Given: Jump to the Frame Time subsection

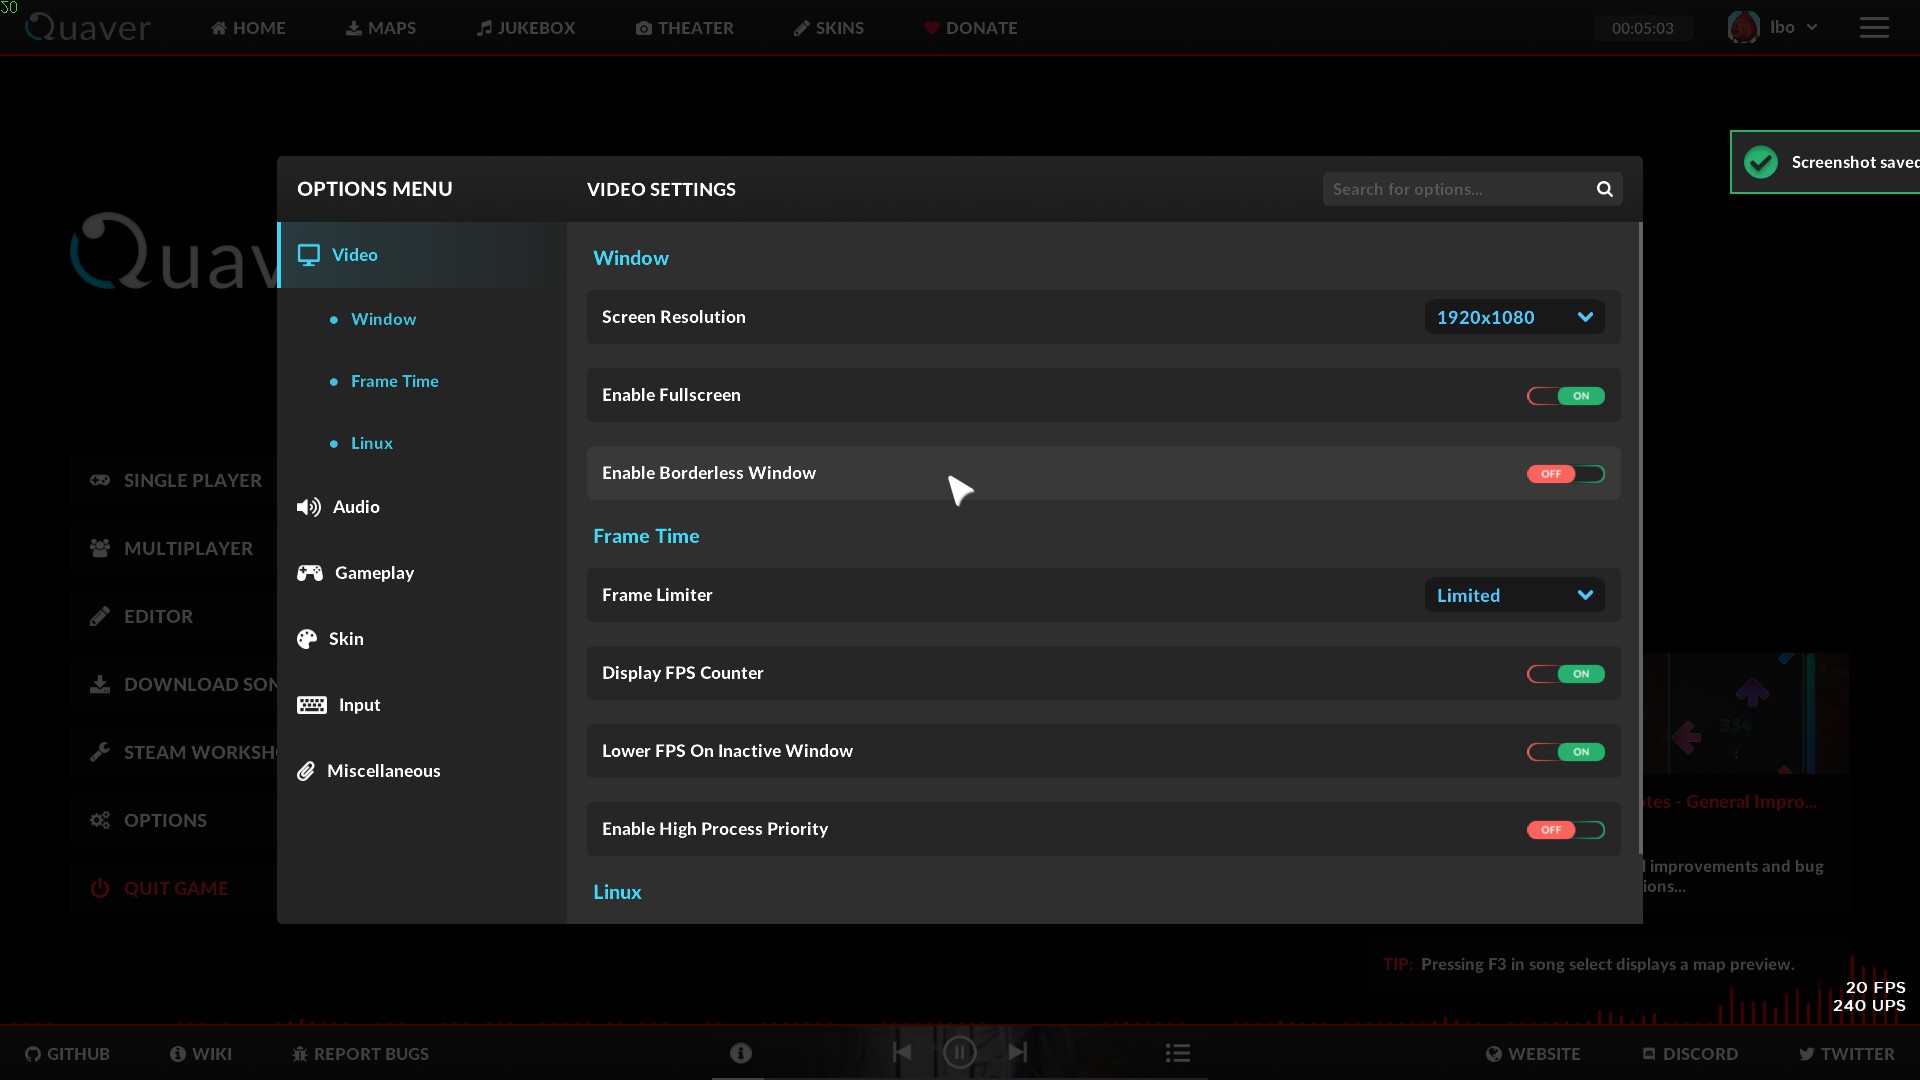Looking at the screenshot, I should pyautogui.click(x=394, y=381).
